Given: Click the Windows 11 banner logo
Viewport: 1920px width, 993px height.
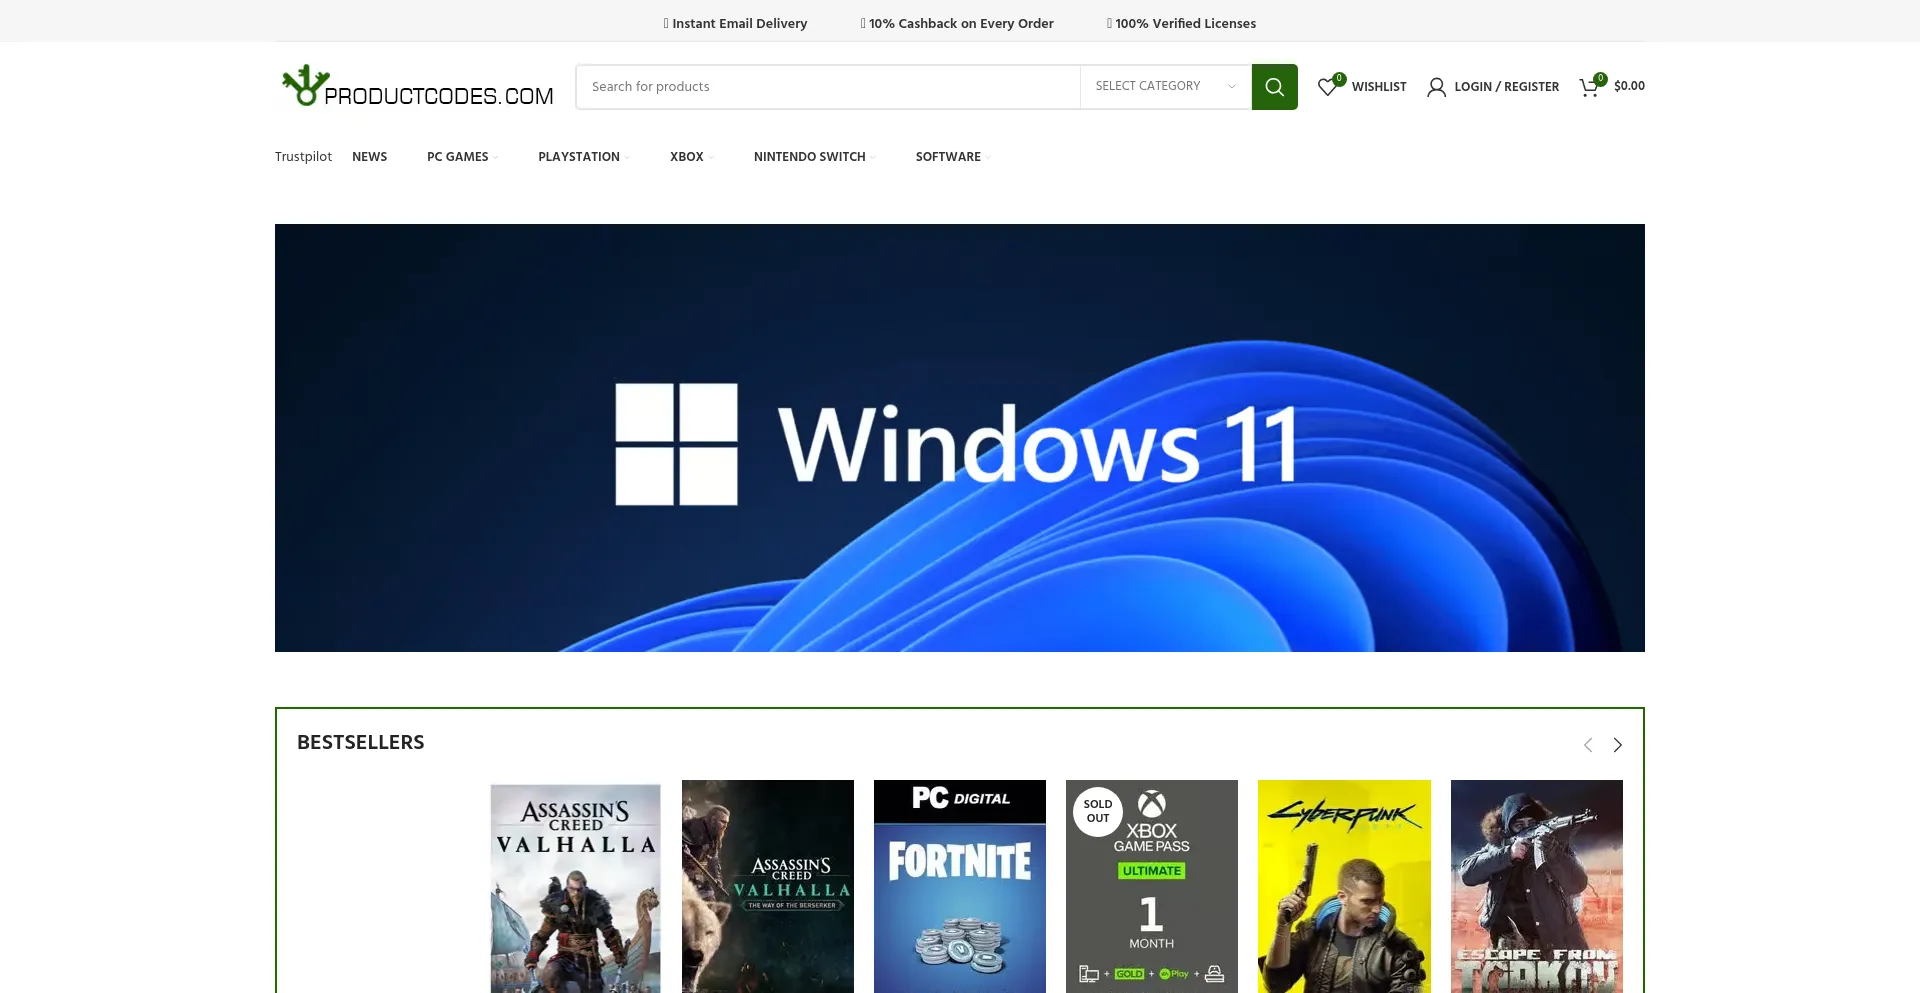Looking at the screenshot, I should click(x=676, y=444).
